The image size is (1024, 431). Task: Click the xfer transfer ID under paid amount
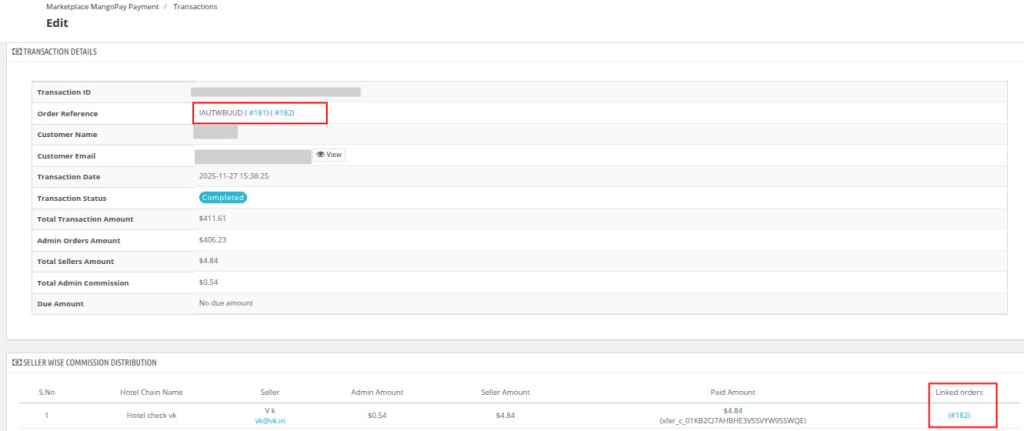[x=732, y=421]
